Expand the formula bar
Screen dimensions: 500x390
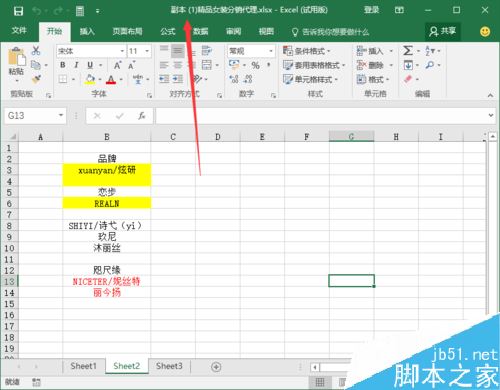click(x=491, y=115)
